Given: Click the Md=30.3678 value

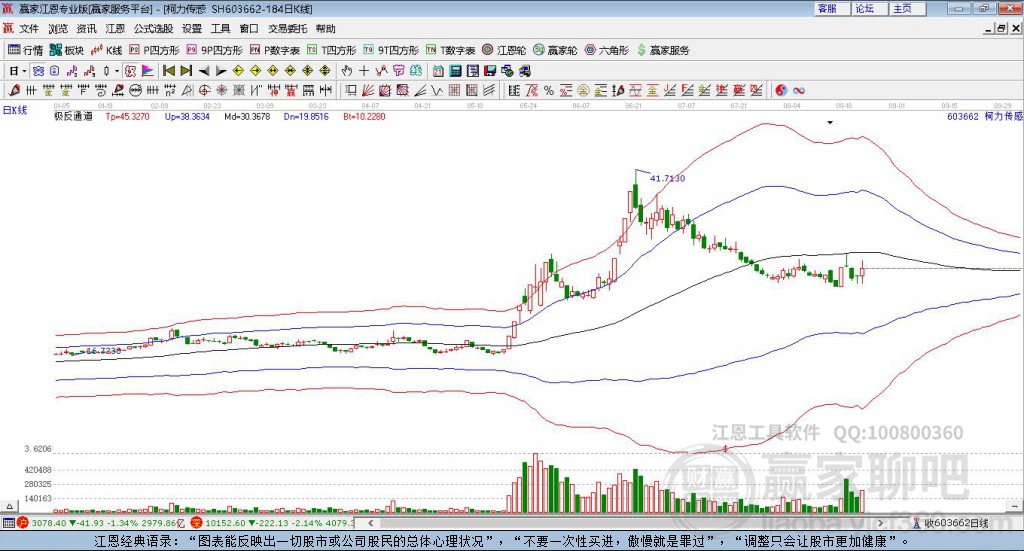Looking at the screenshot, I should pyautogui.click(x=247, y=116).
